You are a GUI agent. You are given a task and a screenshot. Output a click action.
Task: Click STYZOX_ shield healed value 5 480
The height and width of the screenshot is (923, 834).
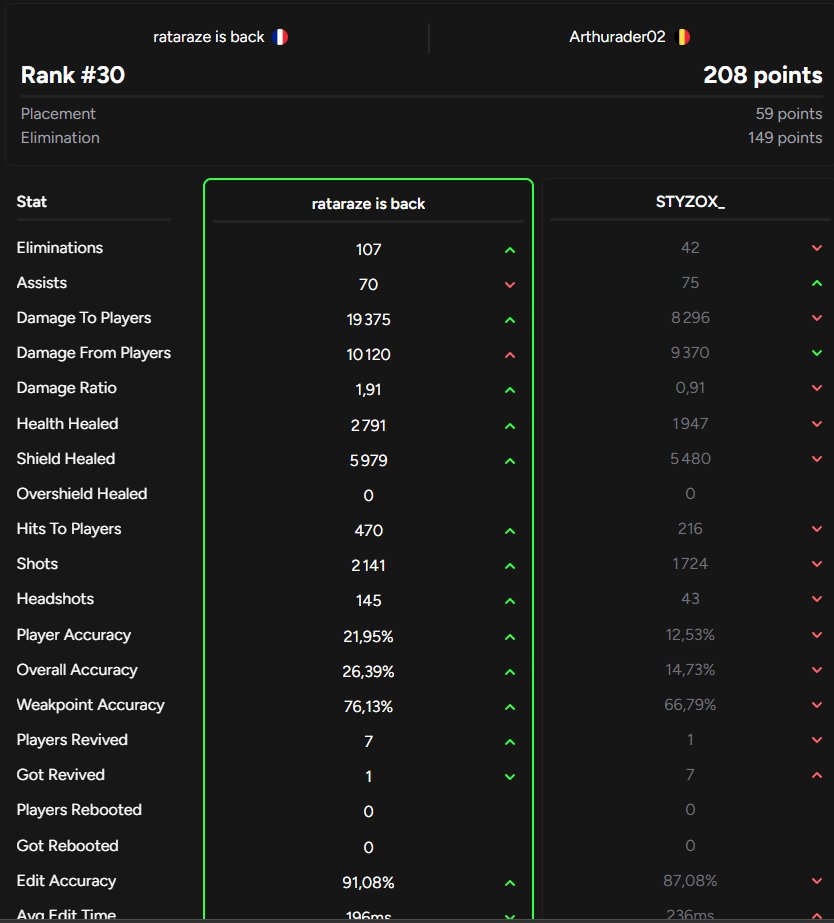coord(690,459)
